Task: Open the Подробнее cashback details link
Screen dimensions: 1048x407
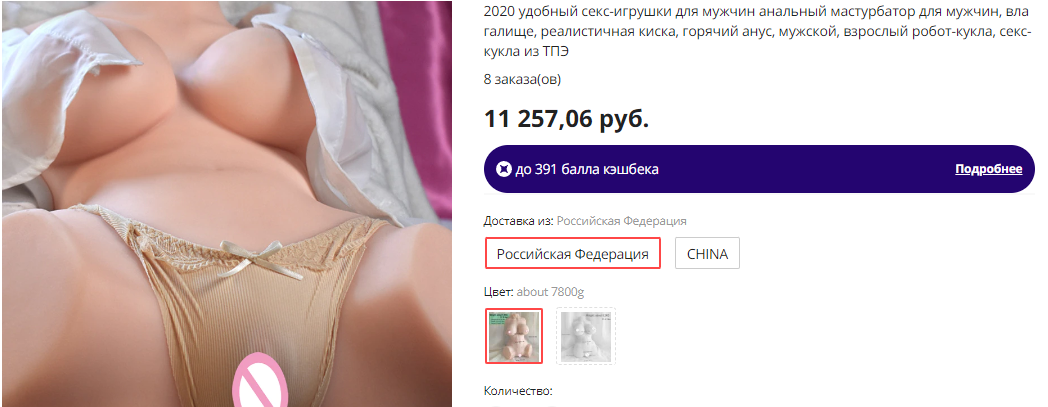Action: point(989,169)
